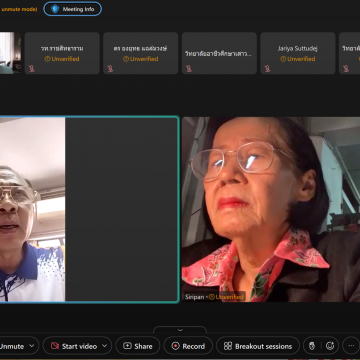
Task: Expand video options arrow beside Start video
Action: (x=104, y=346)
